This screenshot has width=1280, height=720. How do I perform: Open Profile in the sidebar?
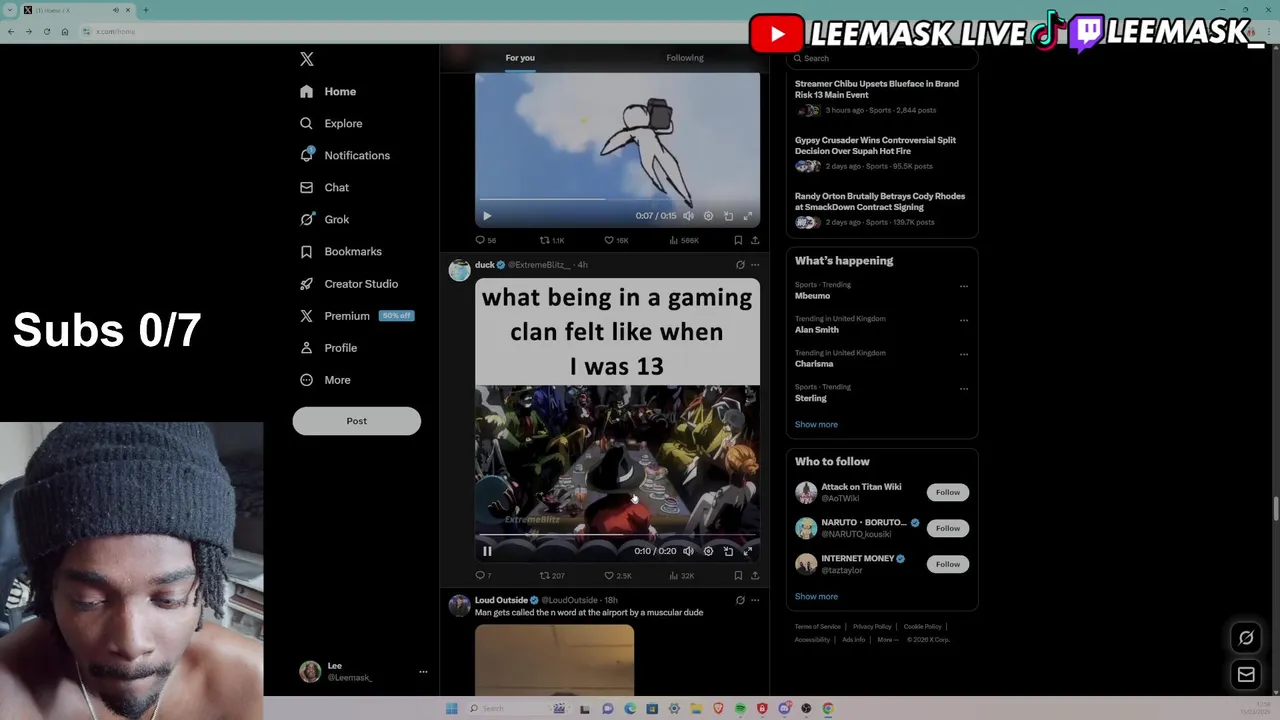click(x=328, y=347)
